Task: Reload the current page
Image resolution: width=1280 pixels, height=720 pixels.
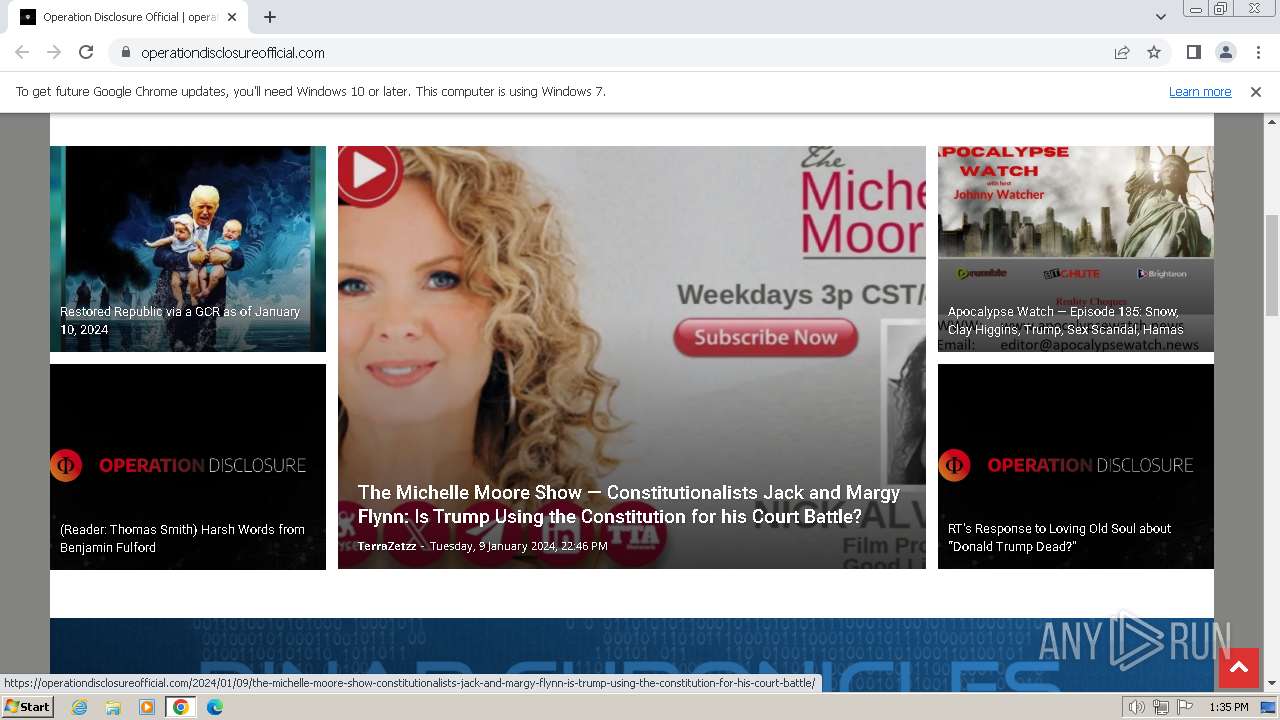Action: (x=86, y=52)
